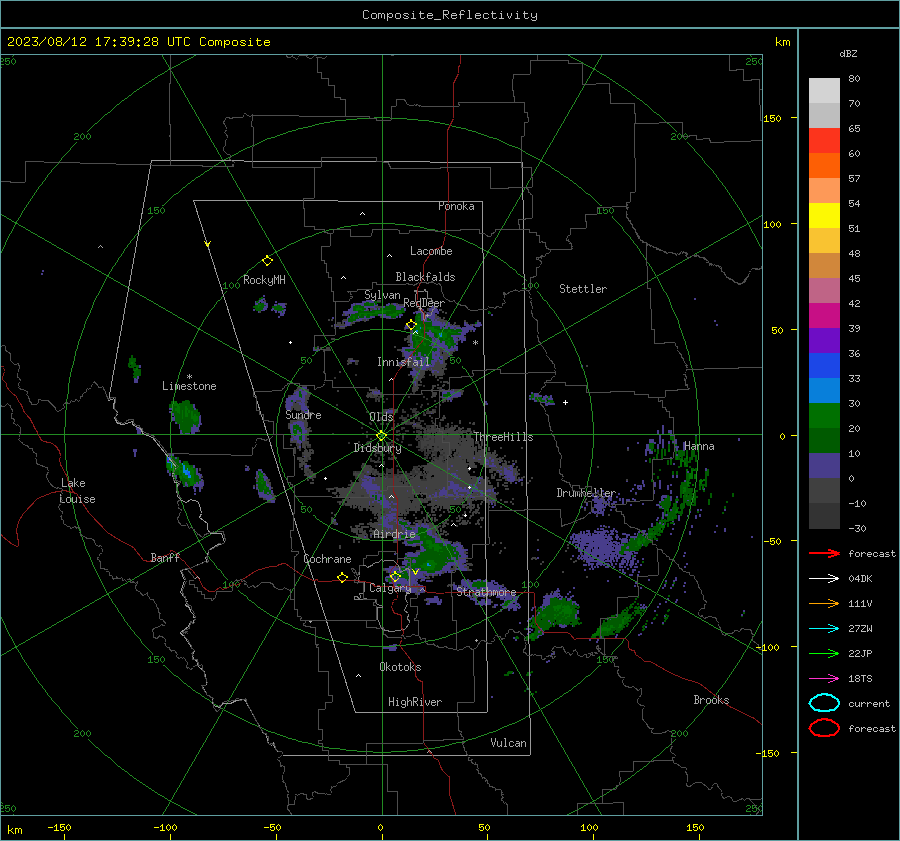Click the orange 111V arrow legend icon

tap(824, 603)
